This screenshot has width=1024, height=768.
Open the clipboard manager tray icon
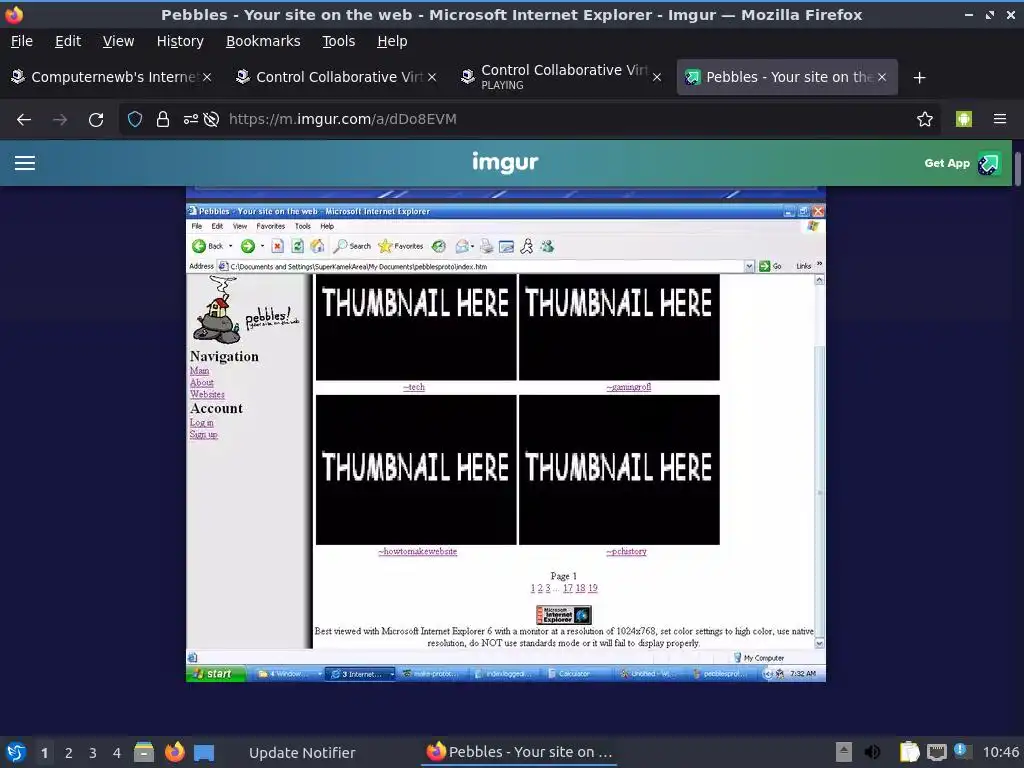tap(908, 752)
